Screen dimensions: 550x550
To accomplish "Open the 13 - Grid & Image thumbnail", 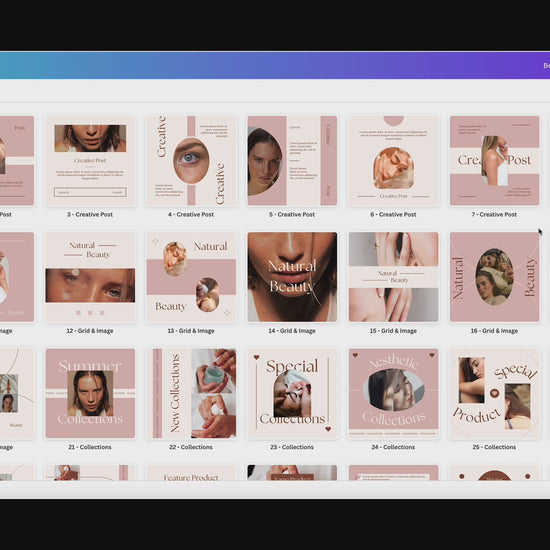I will pos(191,277).
